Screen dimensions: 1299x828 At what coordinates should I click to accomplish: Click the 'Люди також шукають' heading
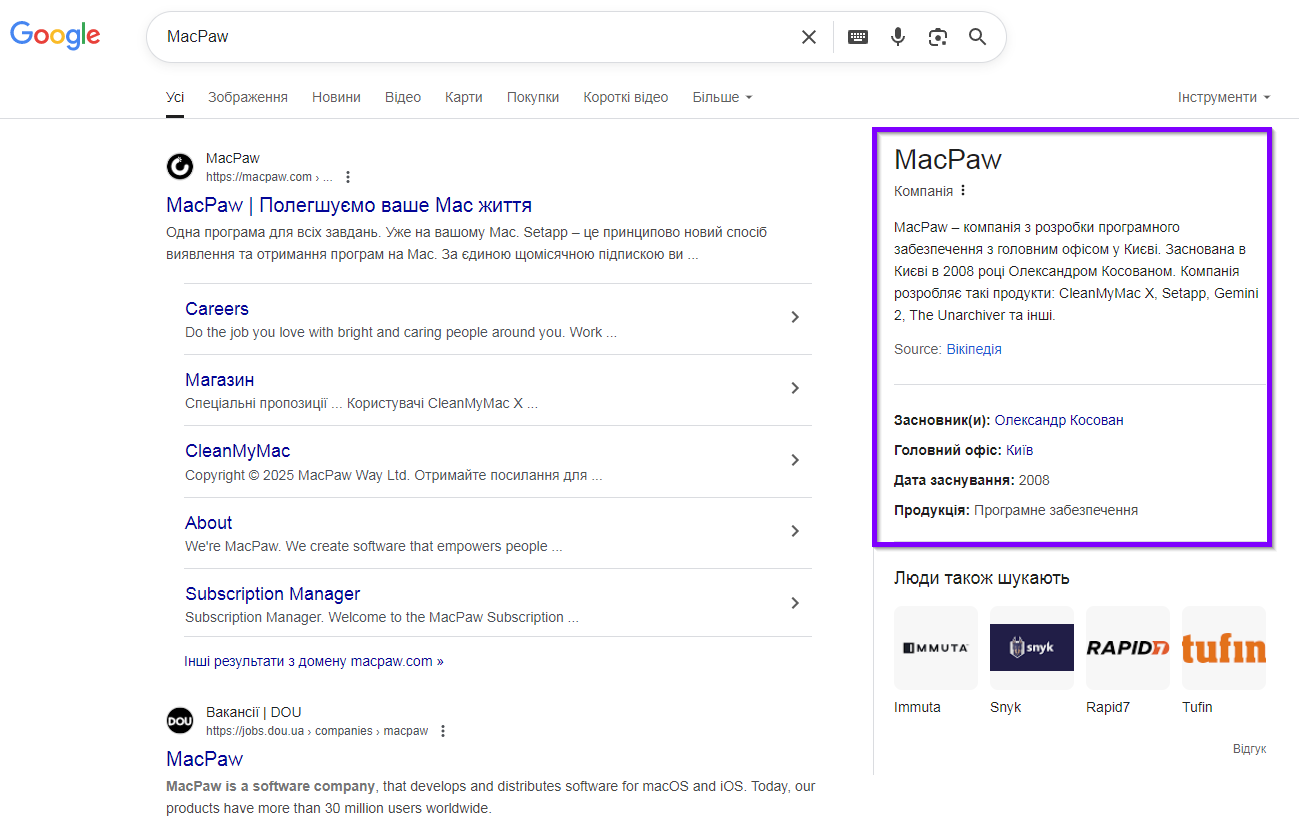point(982,578)
